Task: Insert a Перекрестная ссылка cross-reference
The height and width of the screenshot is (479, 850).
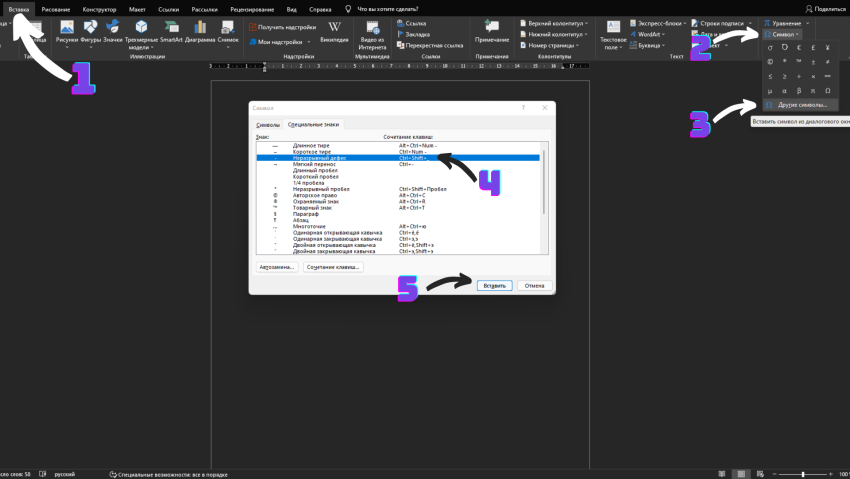Action: click(430, 46)
